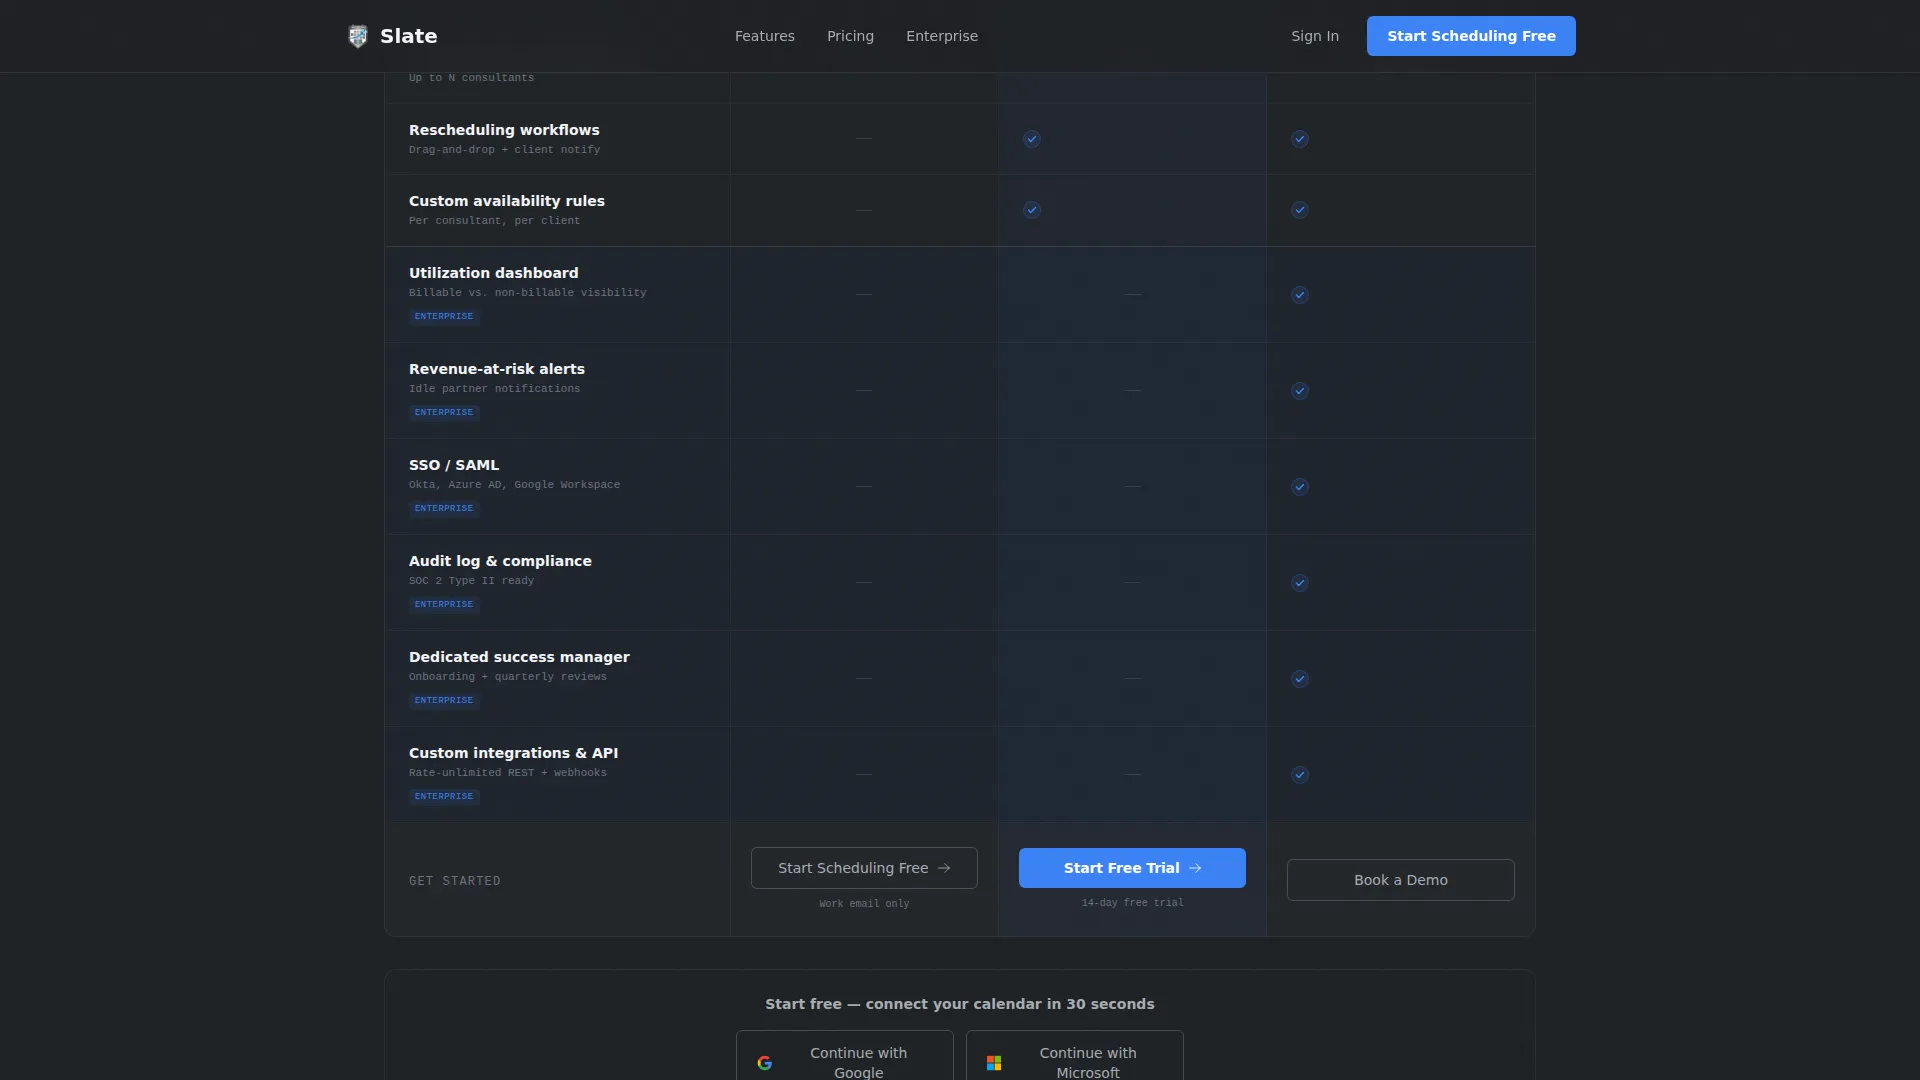Click GET STARTED label

pos(454,881)
